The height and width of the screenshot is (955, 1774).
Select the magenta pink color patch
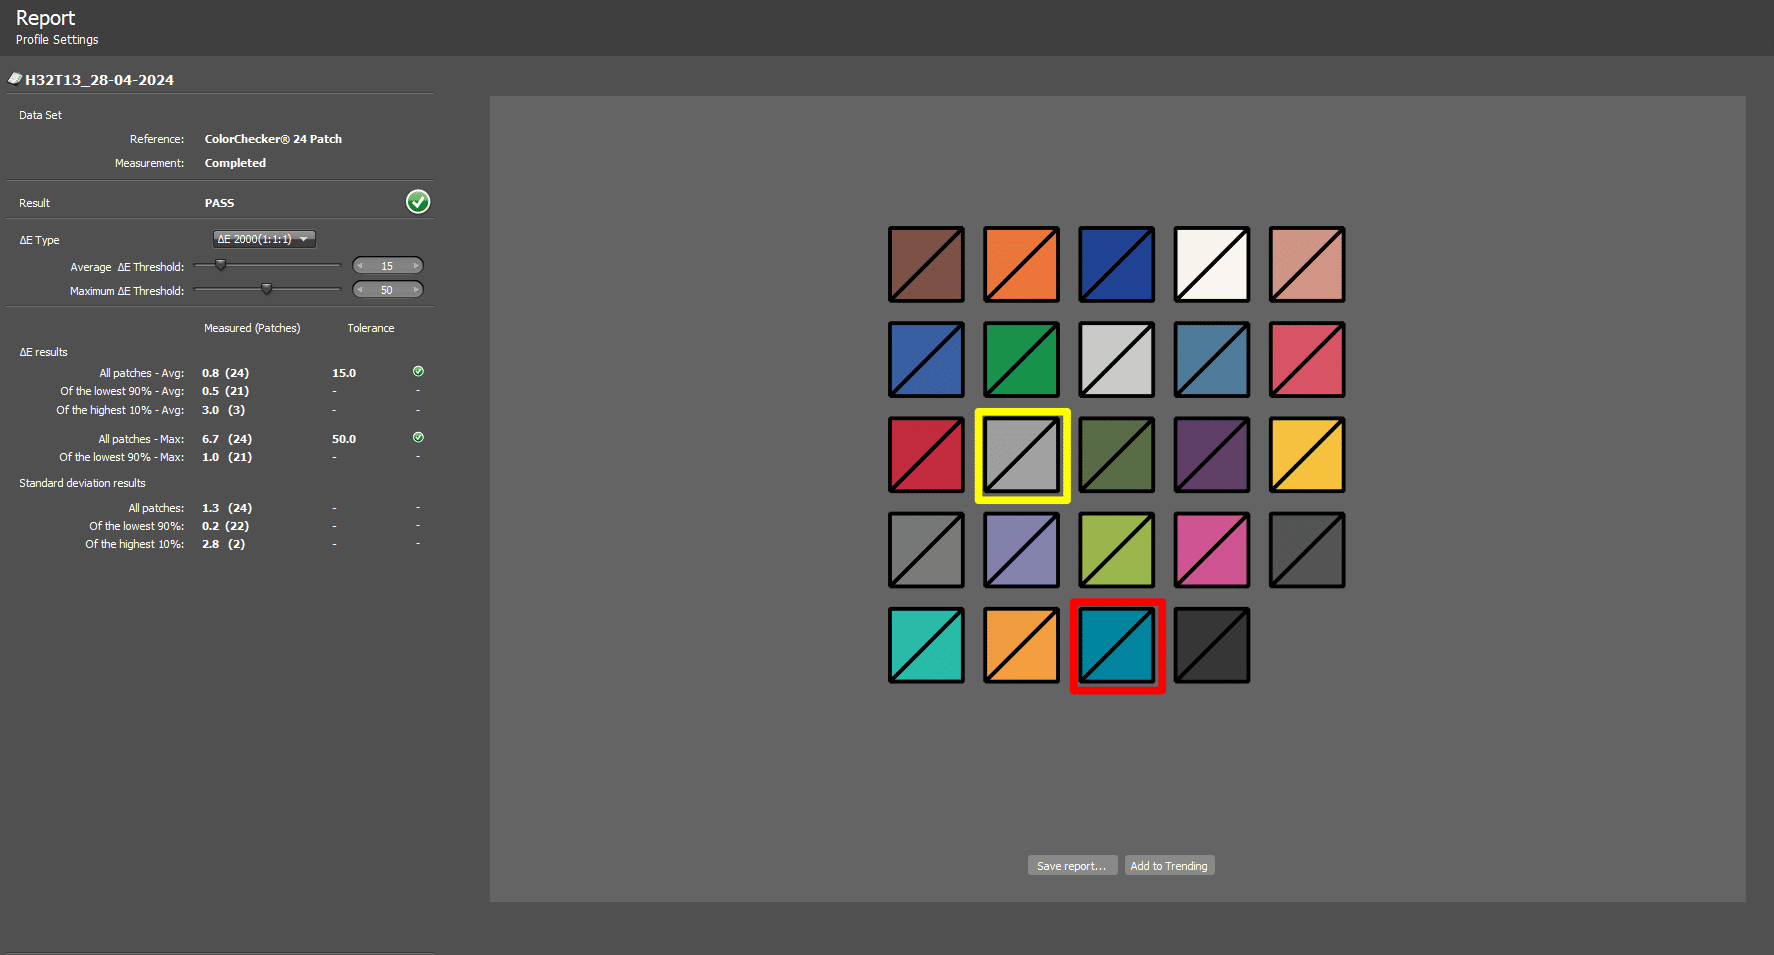(1212, 551)
